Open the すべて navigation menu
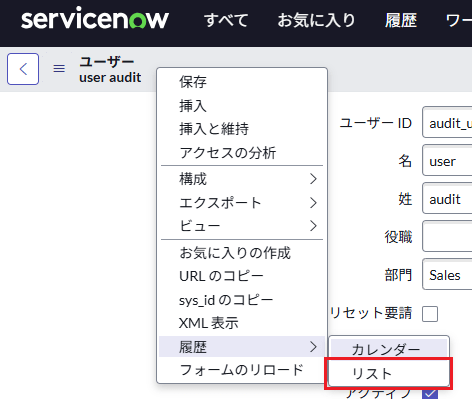The width and height of the screenshot is (472, 399). pos(226,20)
